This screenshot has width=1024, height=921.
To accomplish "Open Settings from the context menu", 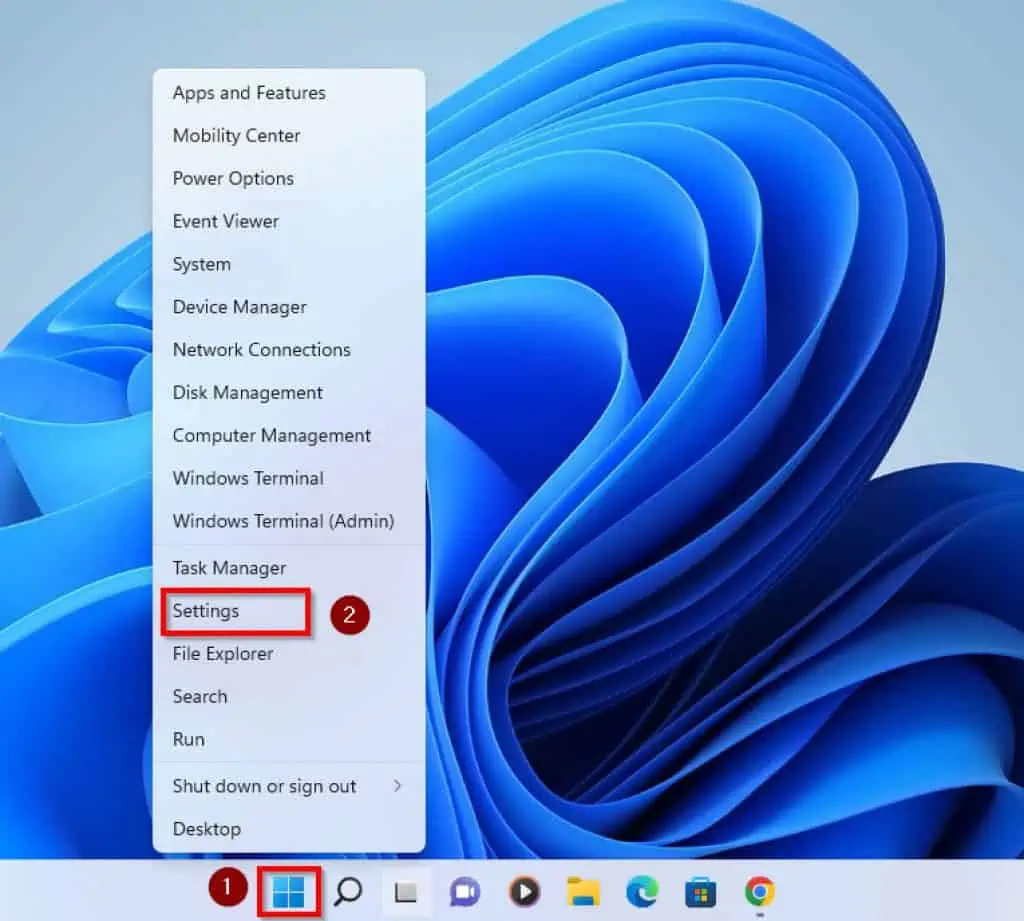I will pos(208,611).
